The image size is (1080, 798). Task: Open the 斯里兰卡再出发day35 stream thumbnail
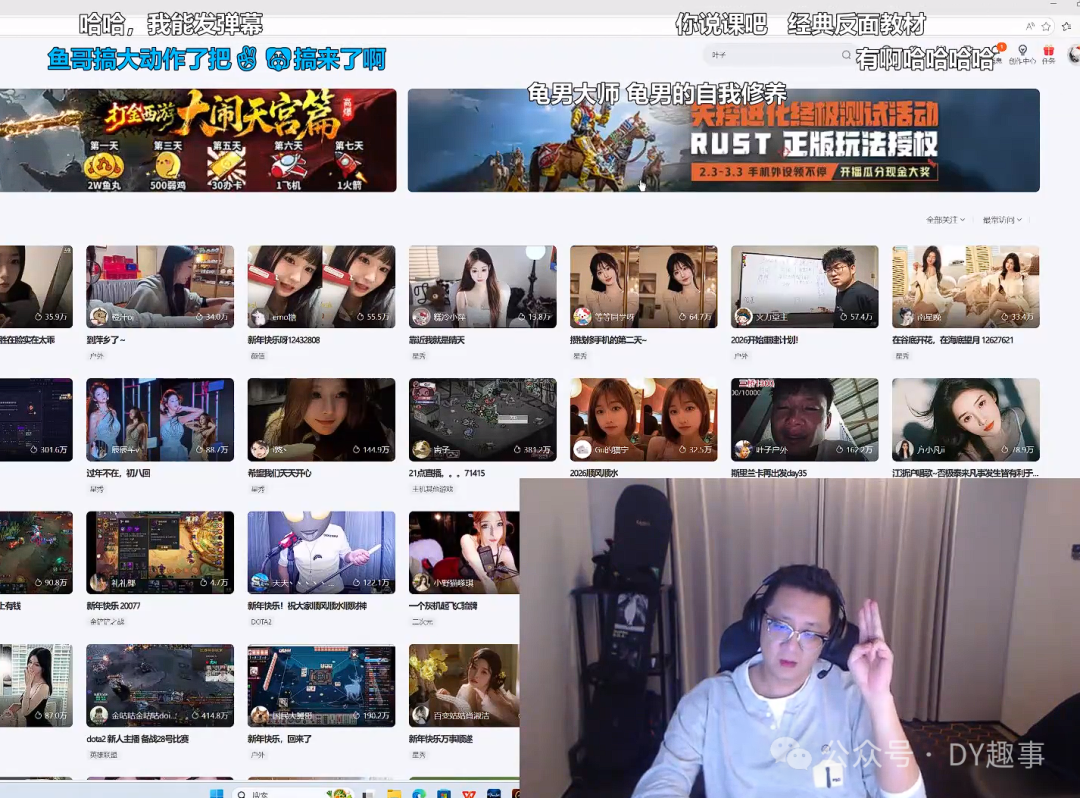click(x=804, y=419)
